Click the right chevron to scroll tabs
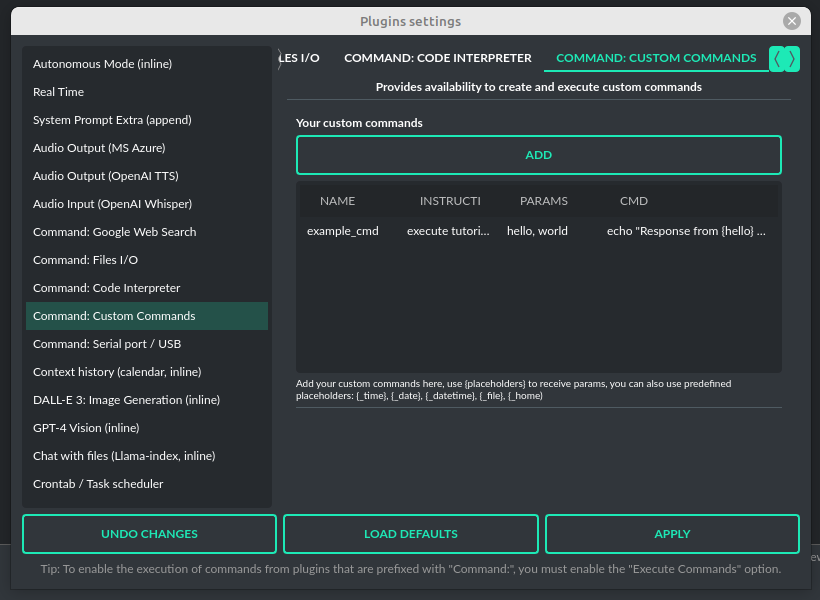Screen dimensions: 820x600 click(x=790, y=59)
